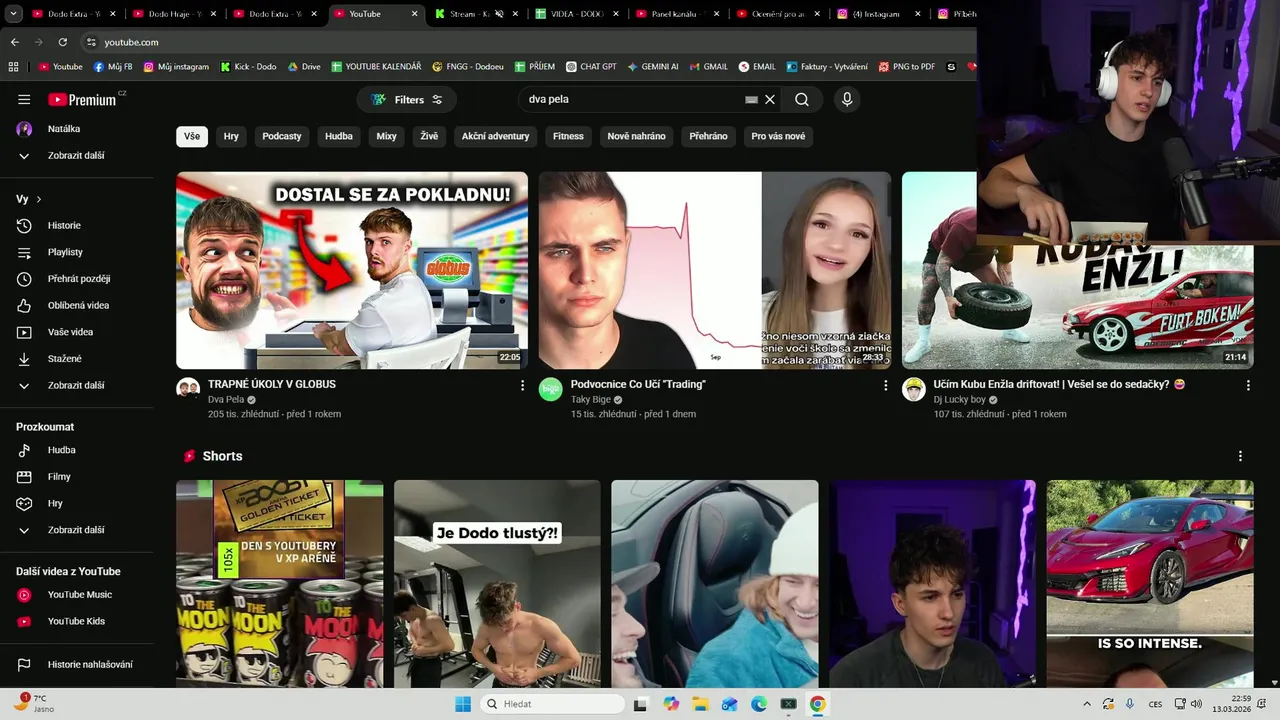Open the Shorts shelf options menu

1240,456
